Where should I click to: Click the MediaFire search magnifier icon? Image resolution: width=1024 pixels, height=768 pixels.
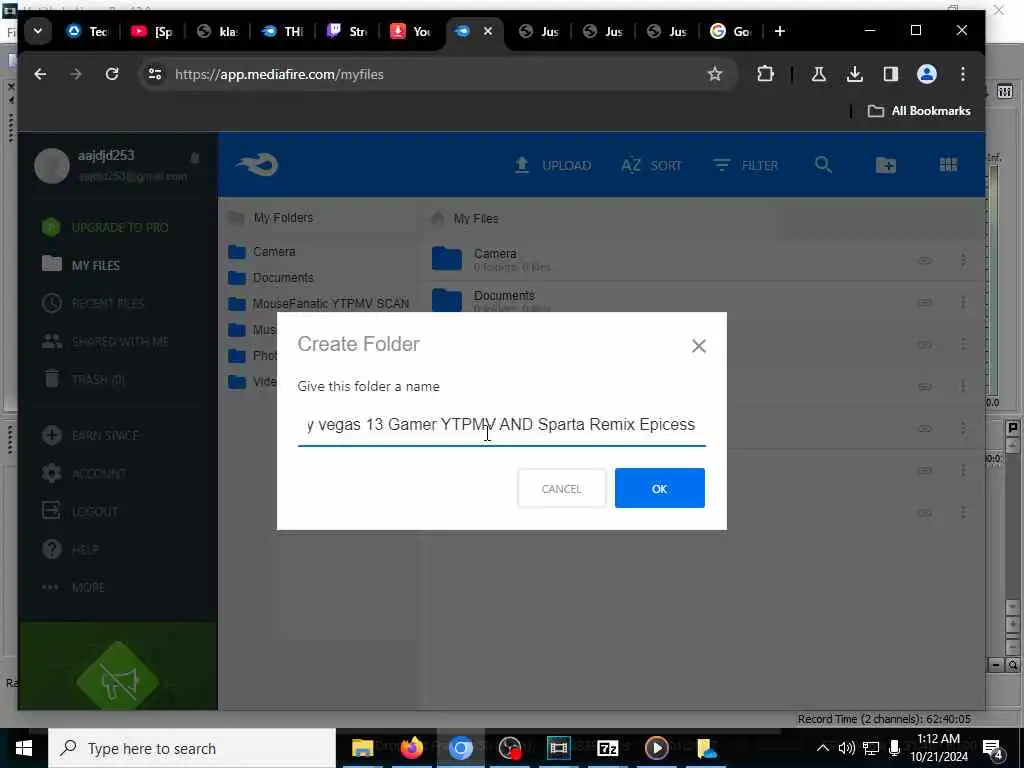pyautogui.click(x=823, y=165)
